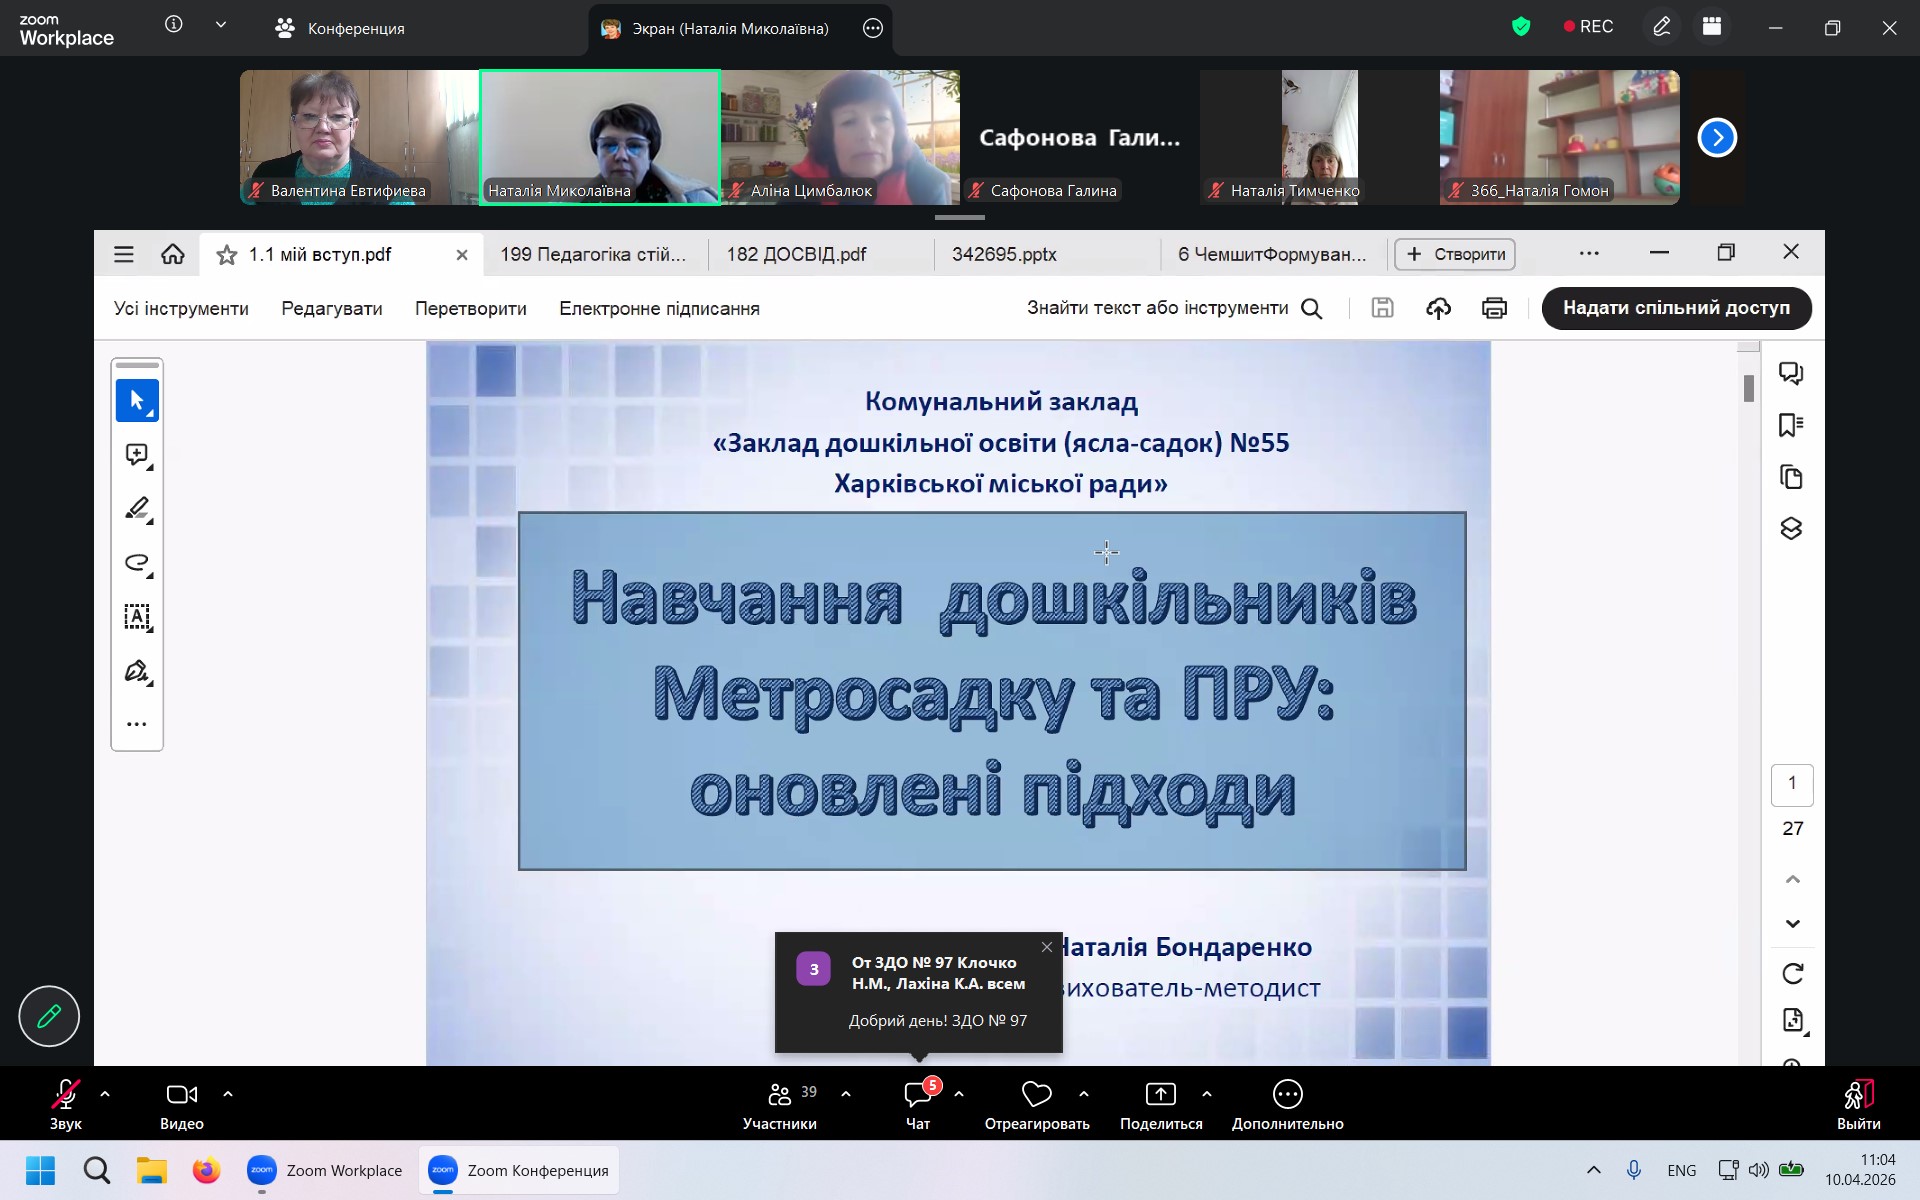The image size is (1920, 1200).
Task: Click the document vertical scrollbar thumb
Action: pos(1749,389)
